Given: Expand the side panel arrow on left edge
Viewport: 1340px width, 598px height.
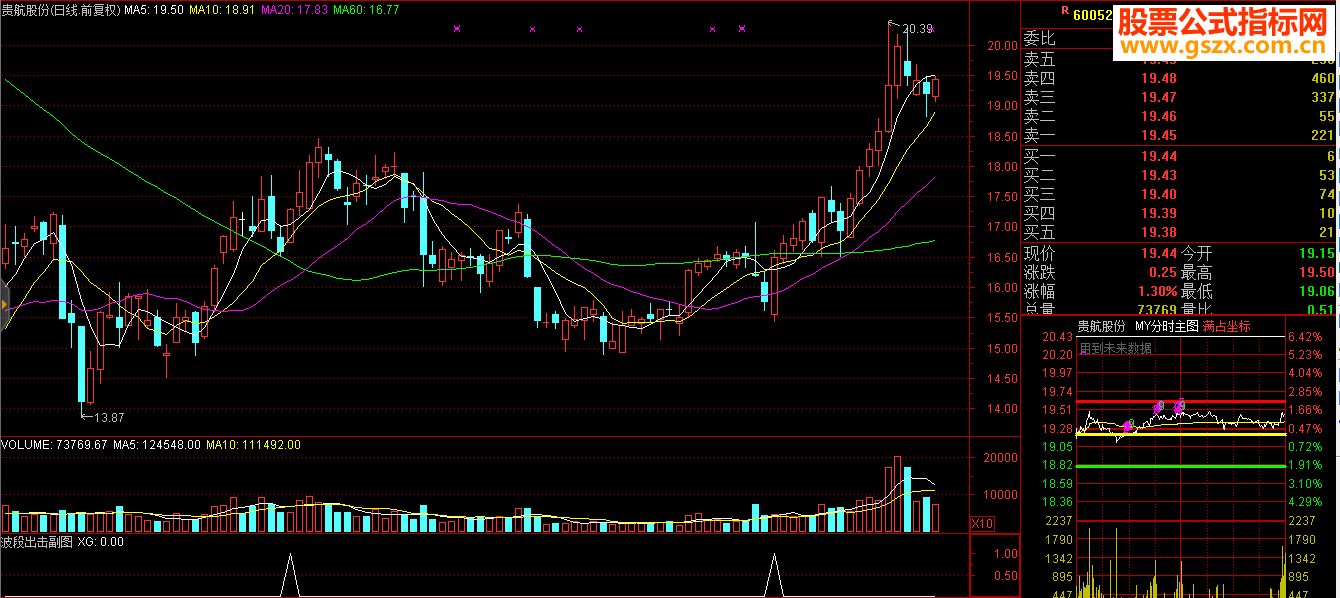Looking at the screenshot, I should pos(4,304).
